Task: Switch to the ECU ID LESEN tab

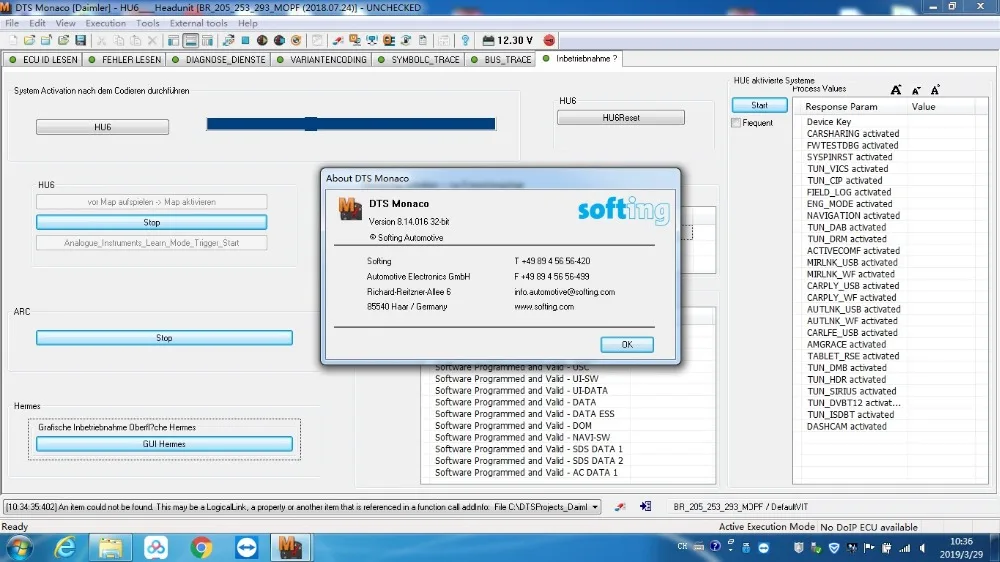Action: (x=43, y=59)
